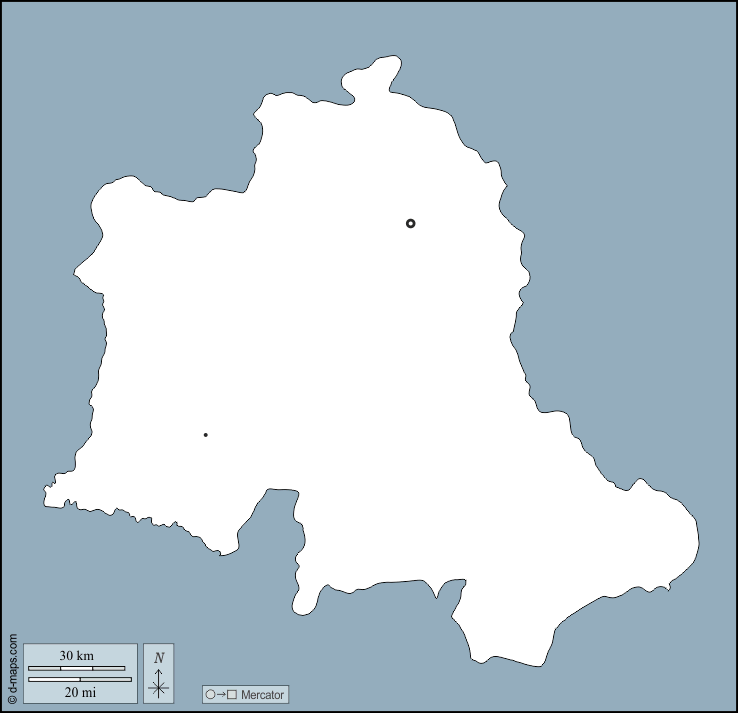Click the small black town dot
This screenshot has height=713, width=738.
[205, 435]
